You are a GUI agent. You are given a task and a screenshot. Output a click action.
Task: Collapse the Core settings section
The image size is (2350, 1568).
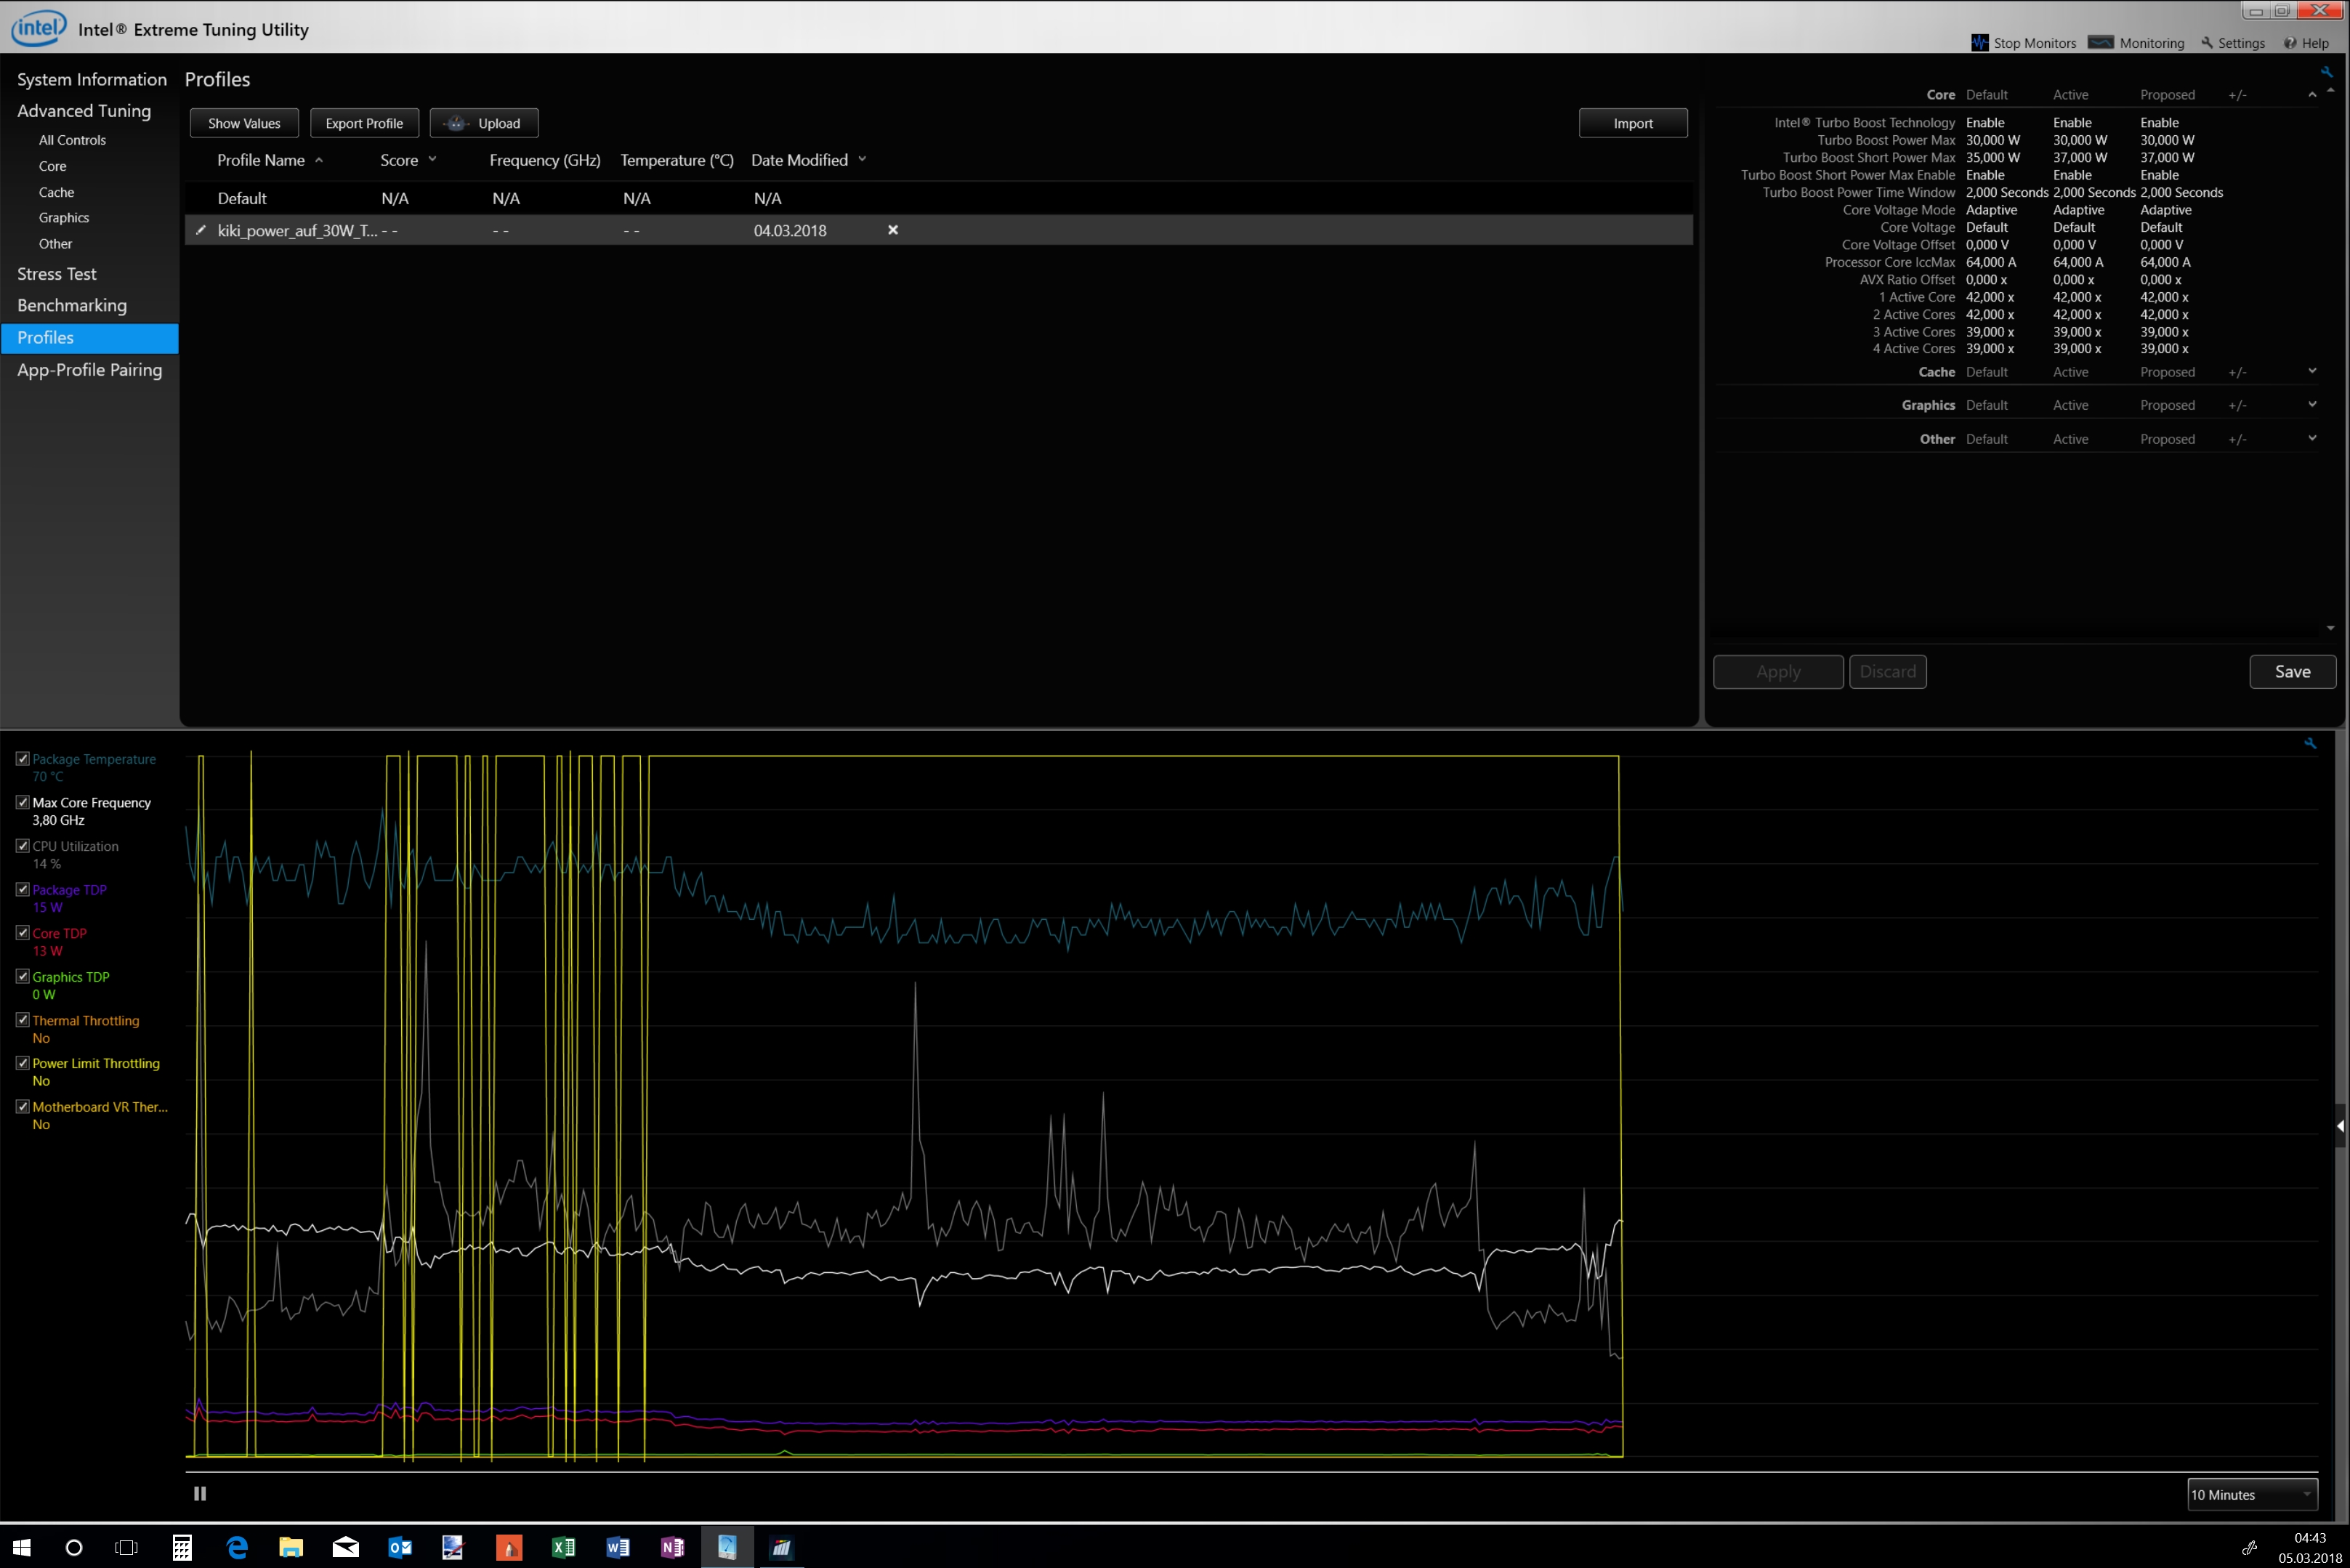tap(2312, 95)
